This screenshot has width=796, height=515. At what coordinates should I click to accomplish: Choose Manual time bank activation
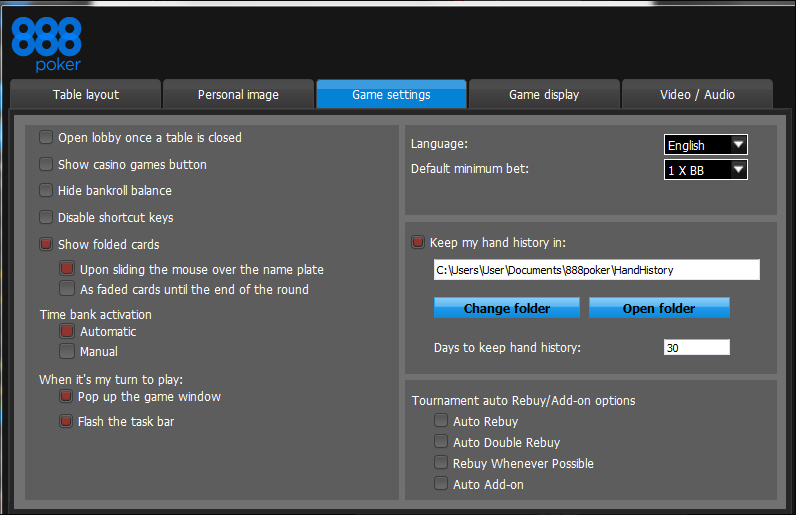coord(67,351)
